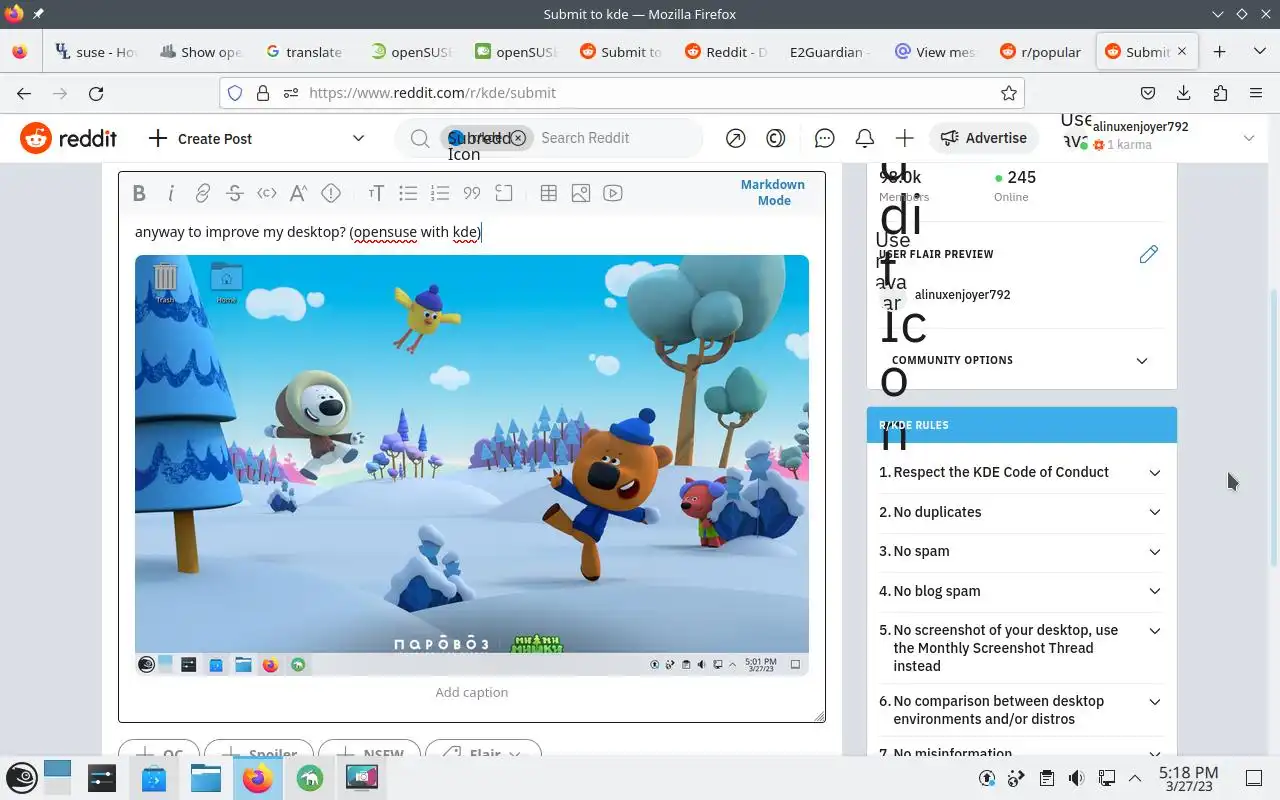This screenshot has width=1280, height=800.
Task: Toggle bold formatting in the post editor
Action: [139, 193]
